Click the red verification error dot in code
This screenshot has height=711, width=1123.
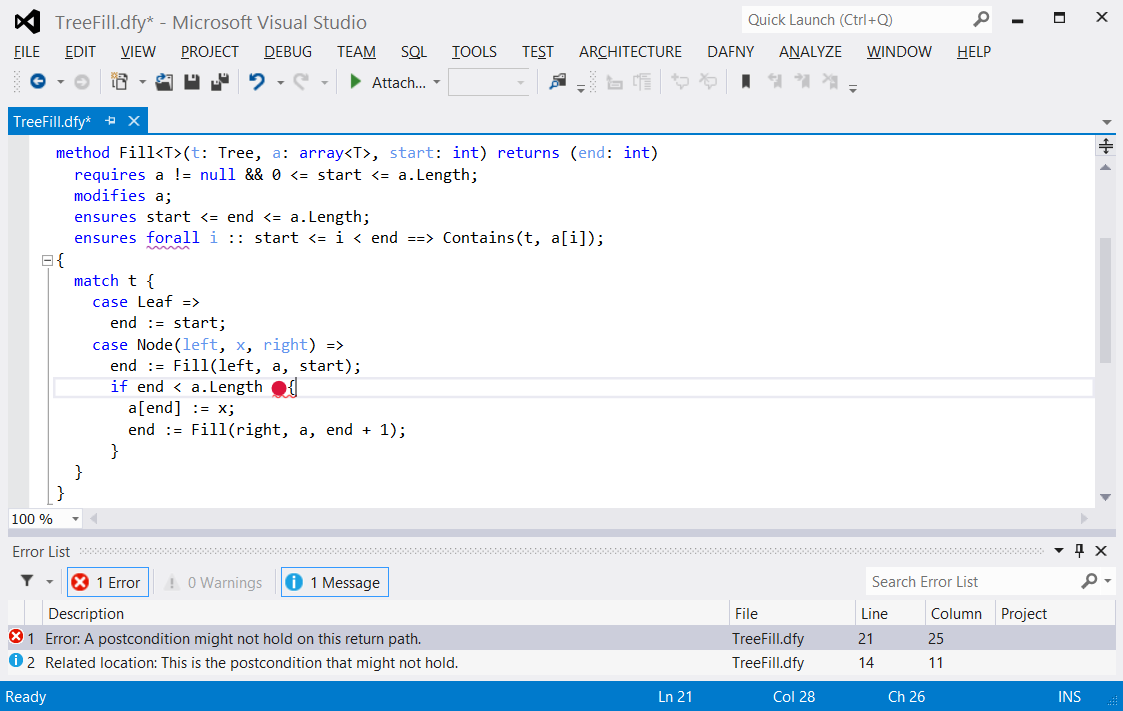tap(278, 388)
